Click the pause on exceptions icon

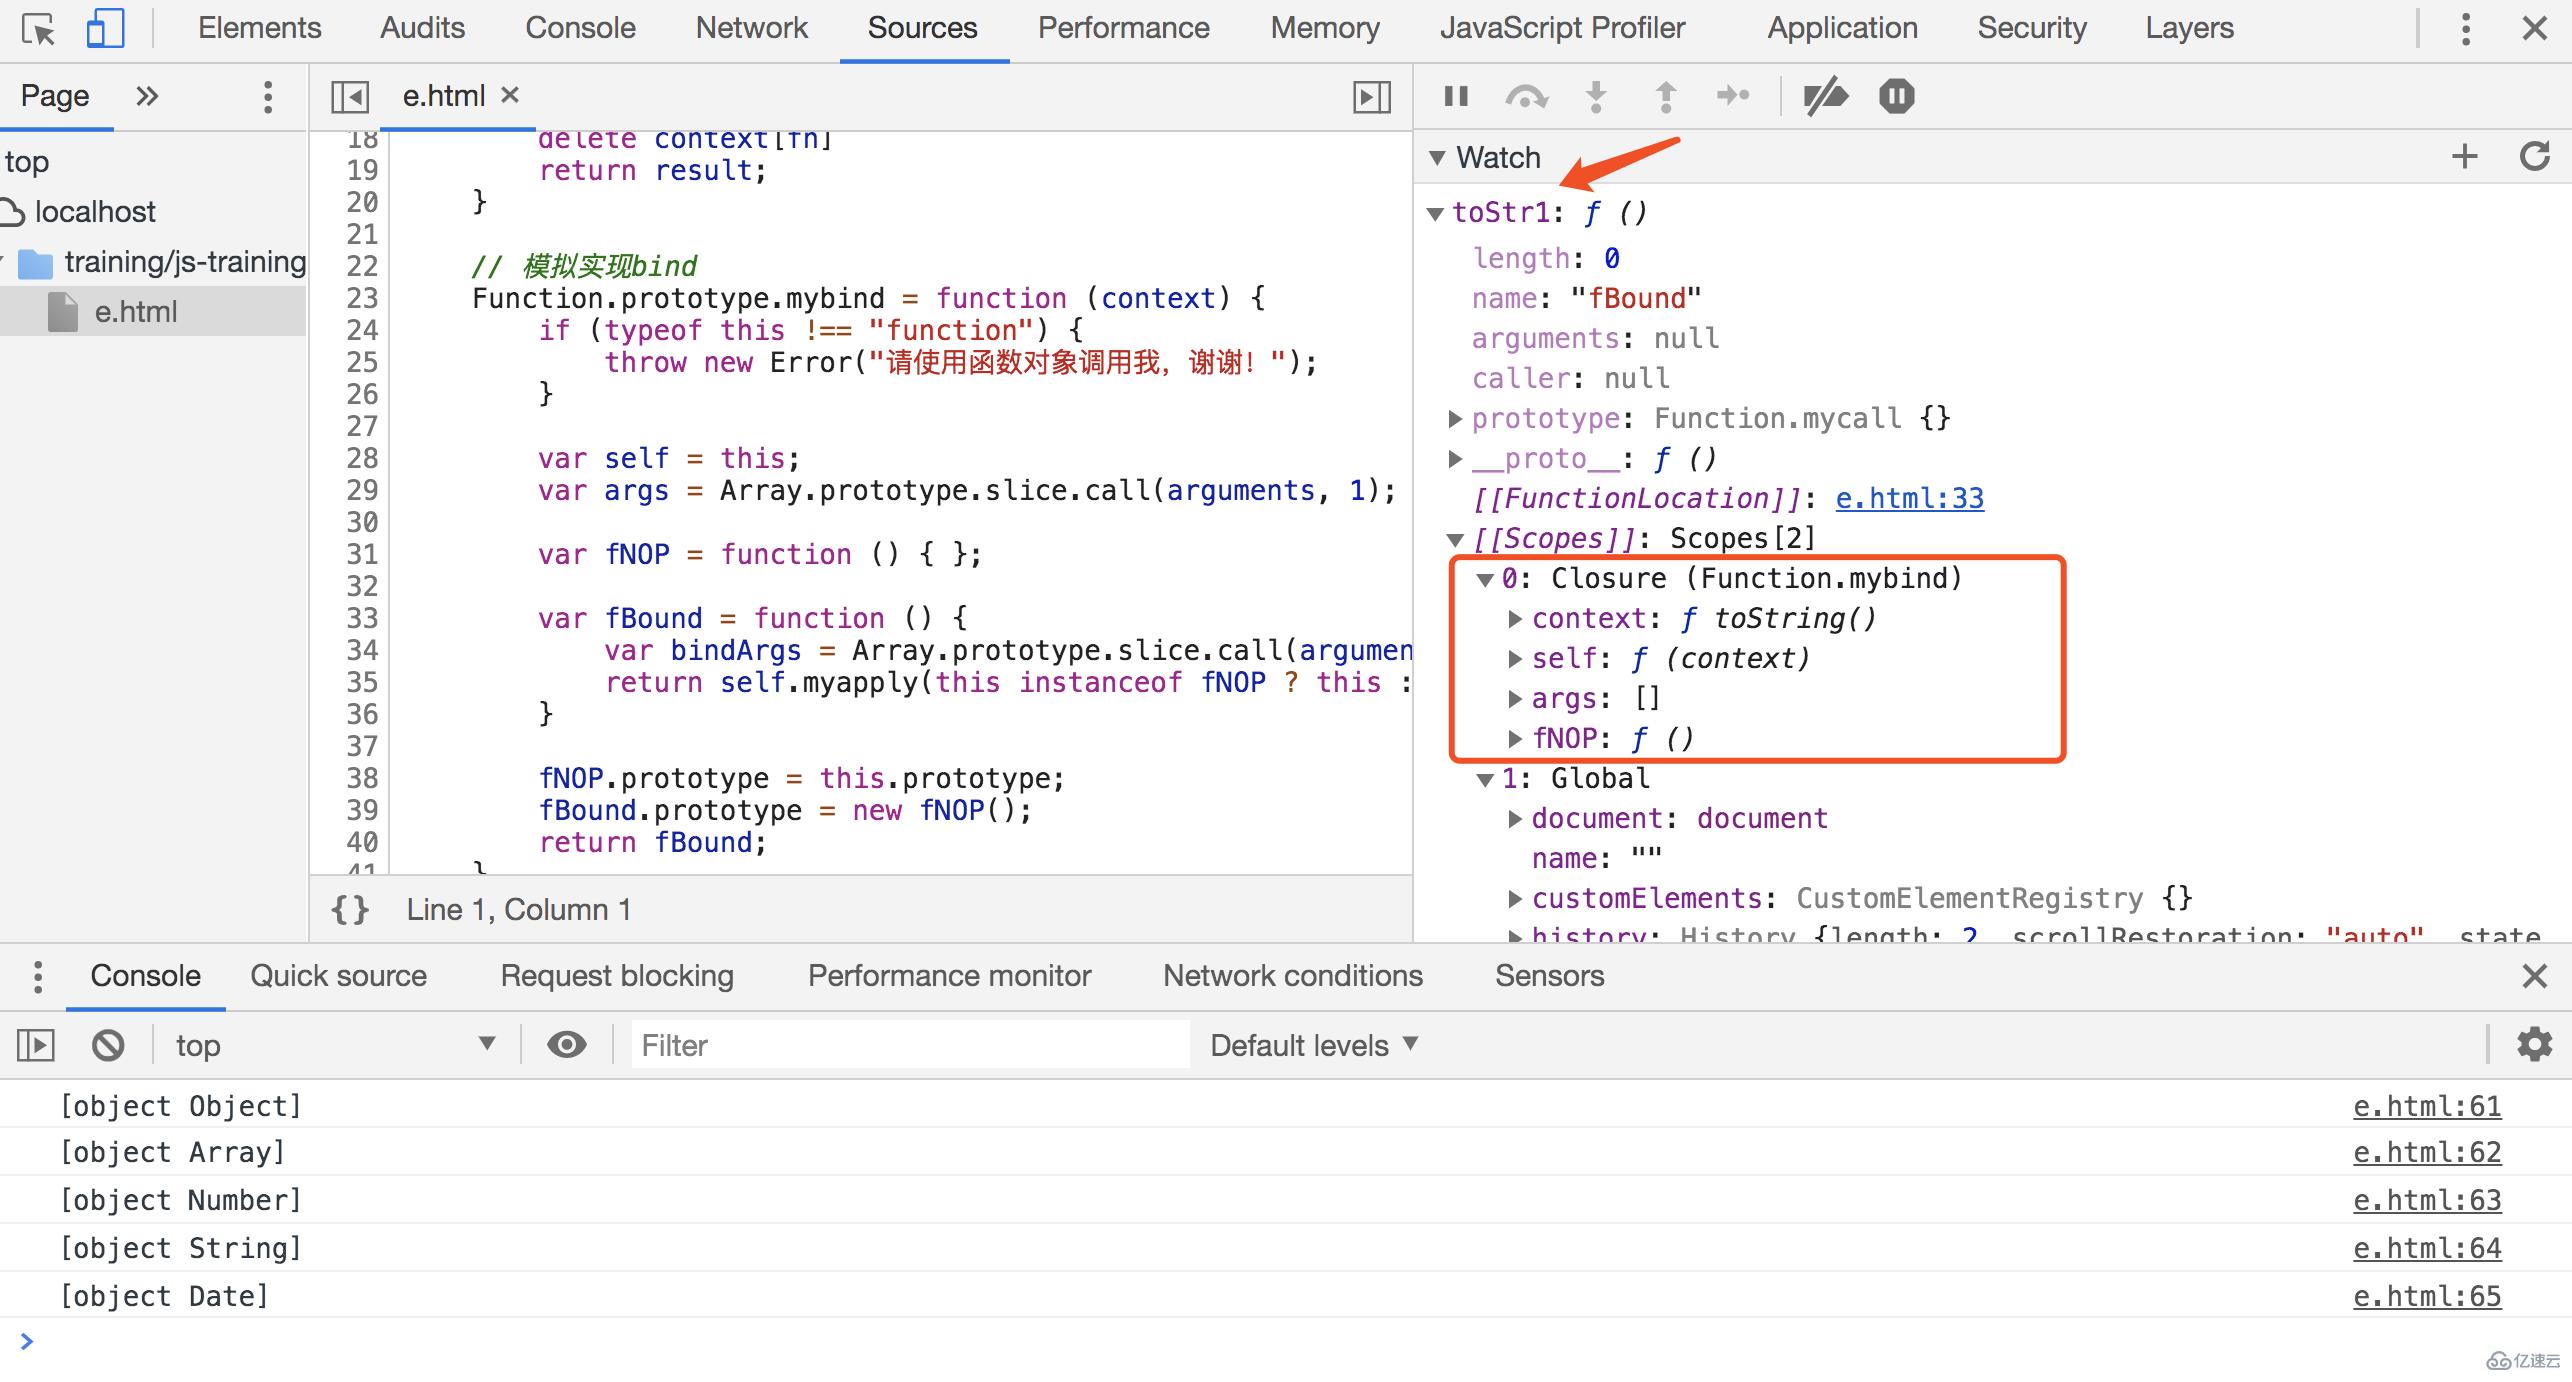point(1895,97)
